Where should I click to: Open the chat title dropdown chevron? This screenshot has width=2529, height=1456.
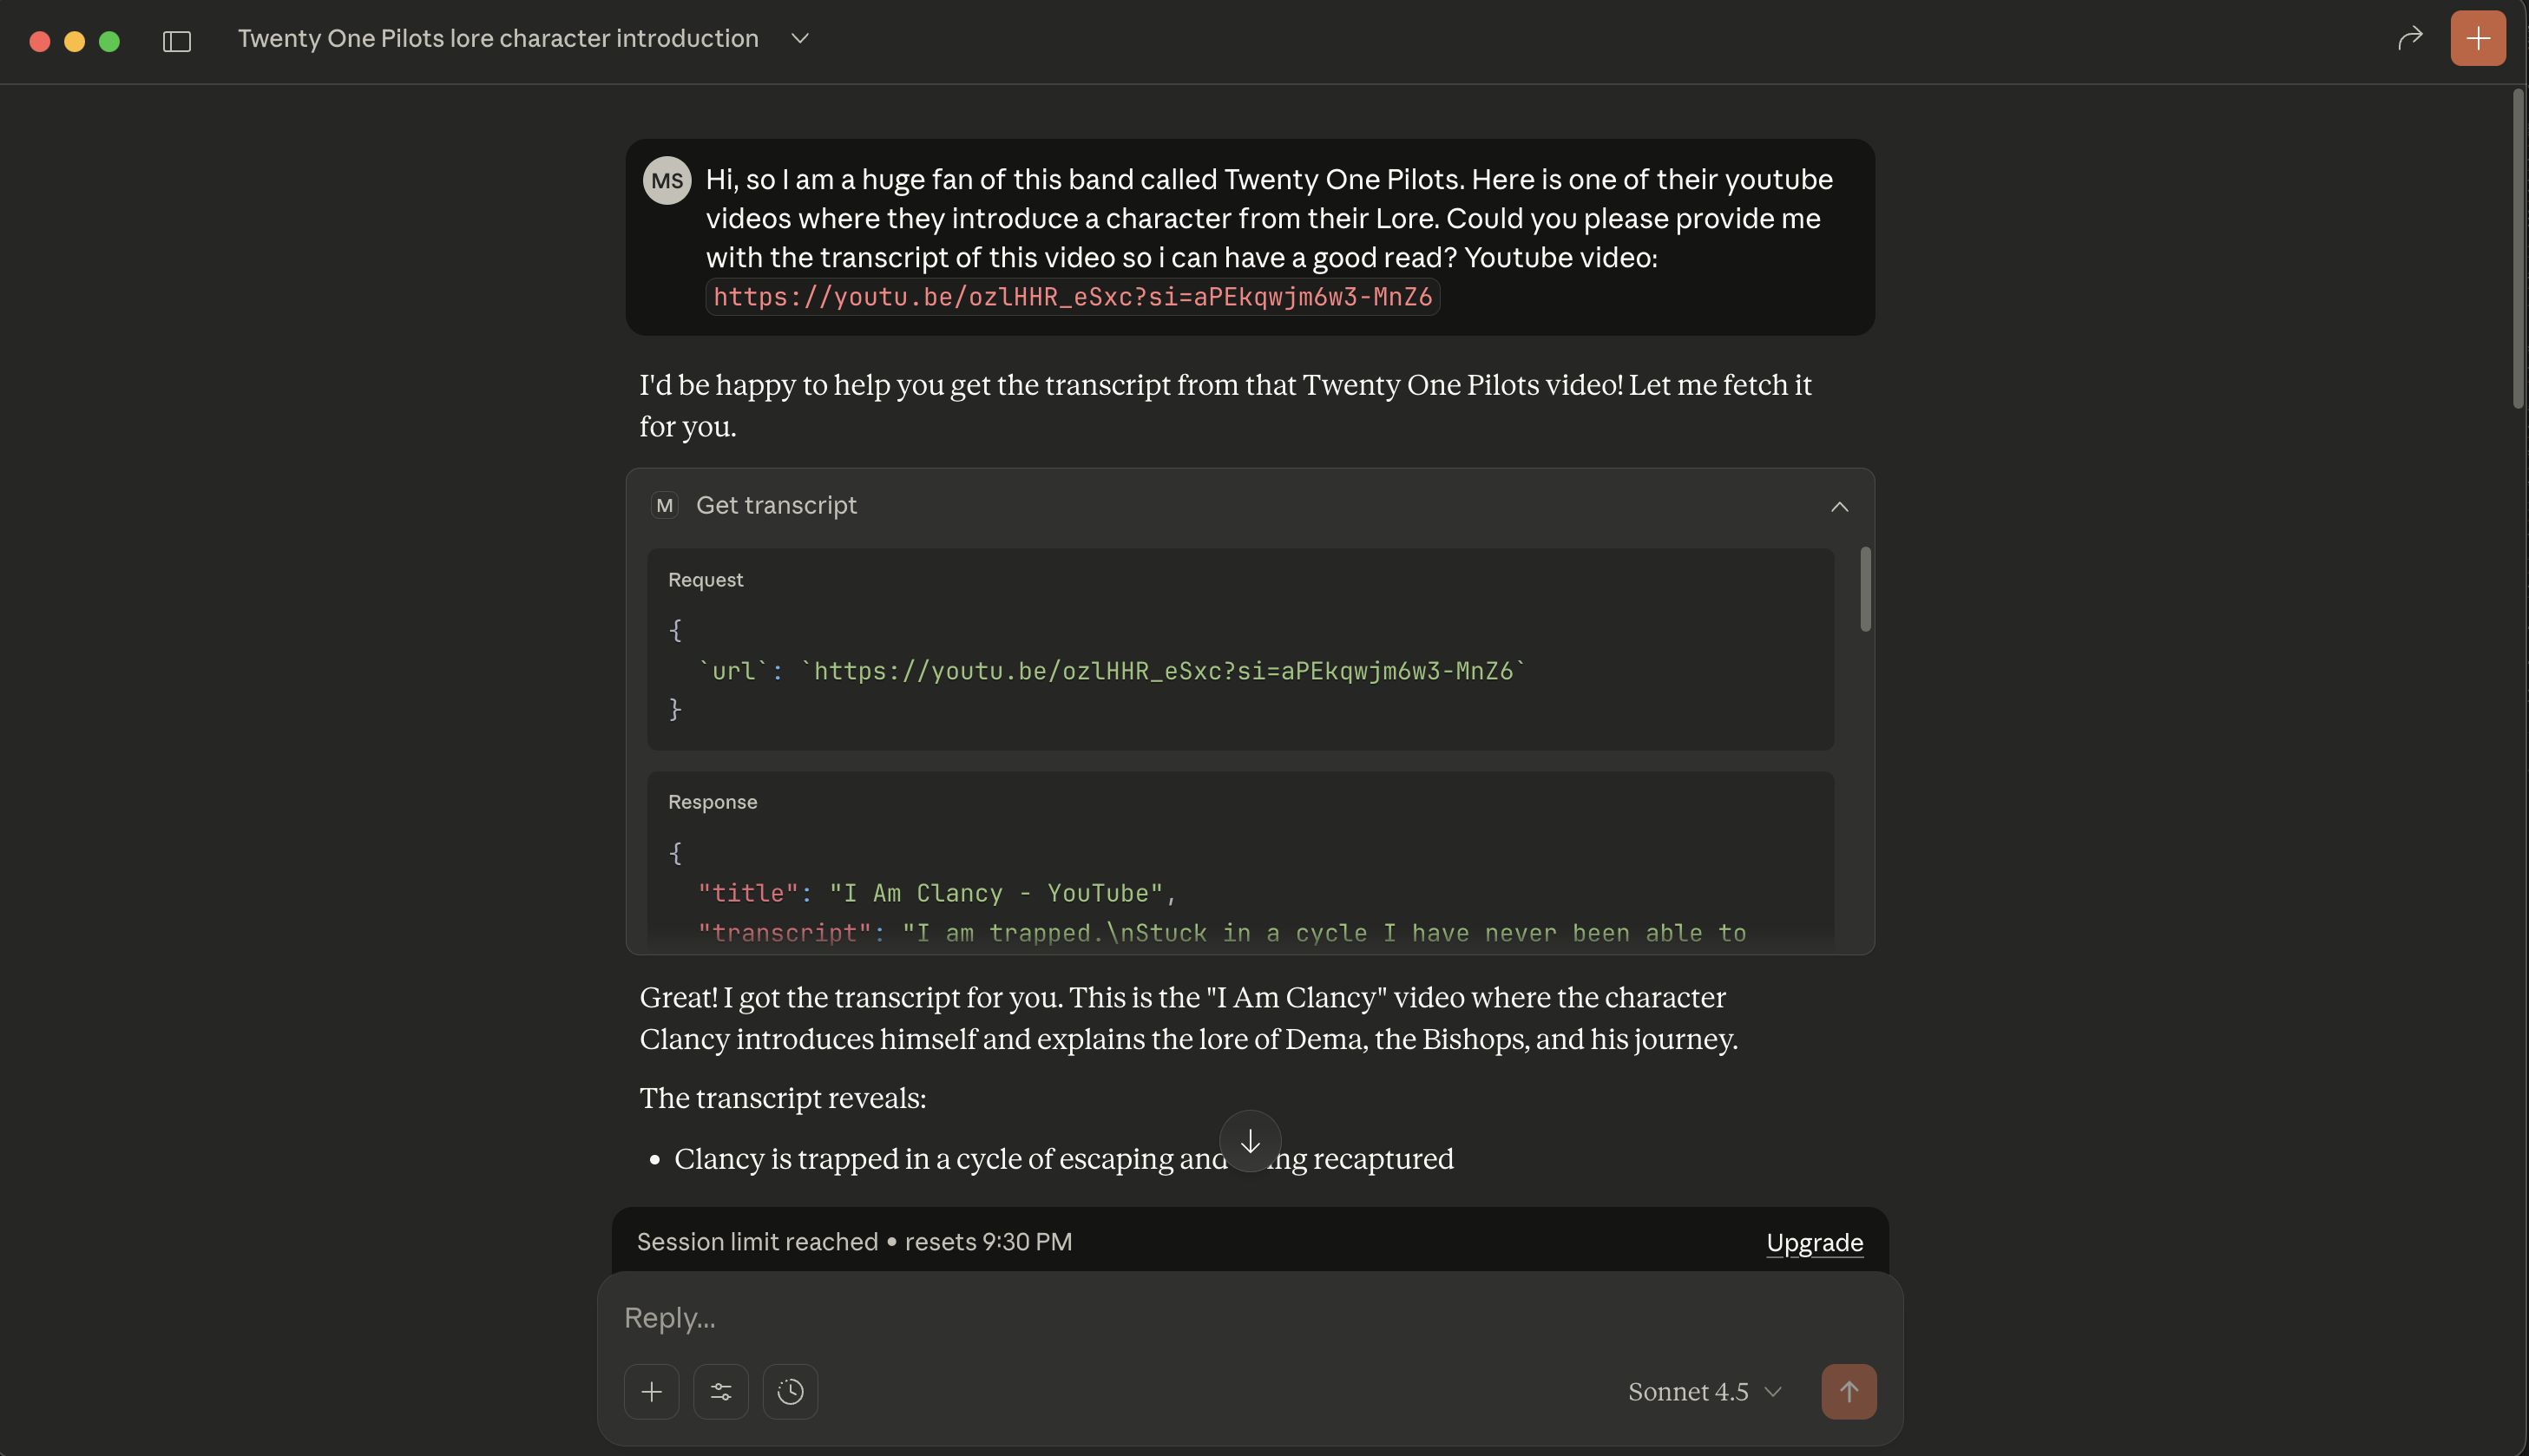[x=799, y=39]
